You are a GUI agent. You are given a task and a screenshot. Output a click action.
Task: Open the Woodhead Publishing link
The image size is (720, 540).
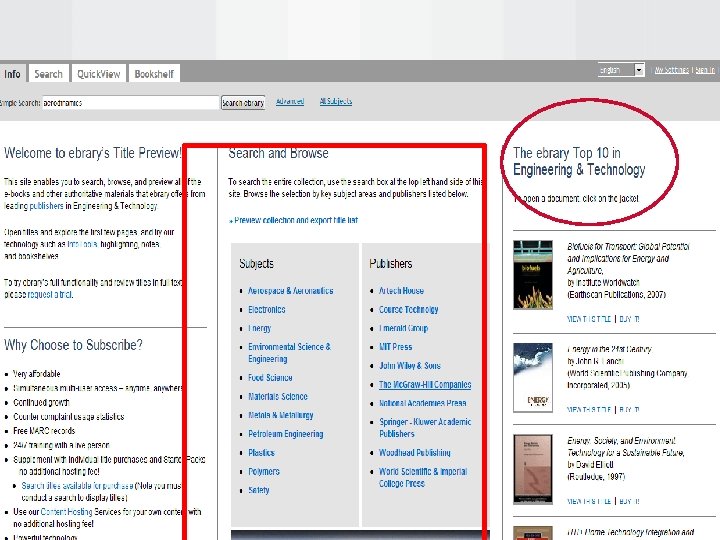415,453
